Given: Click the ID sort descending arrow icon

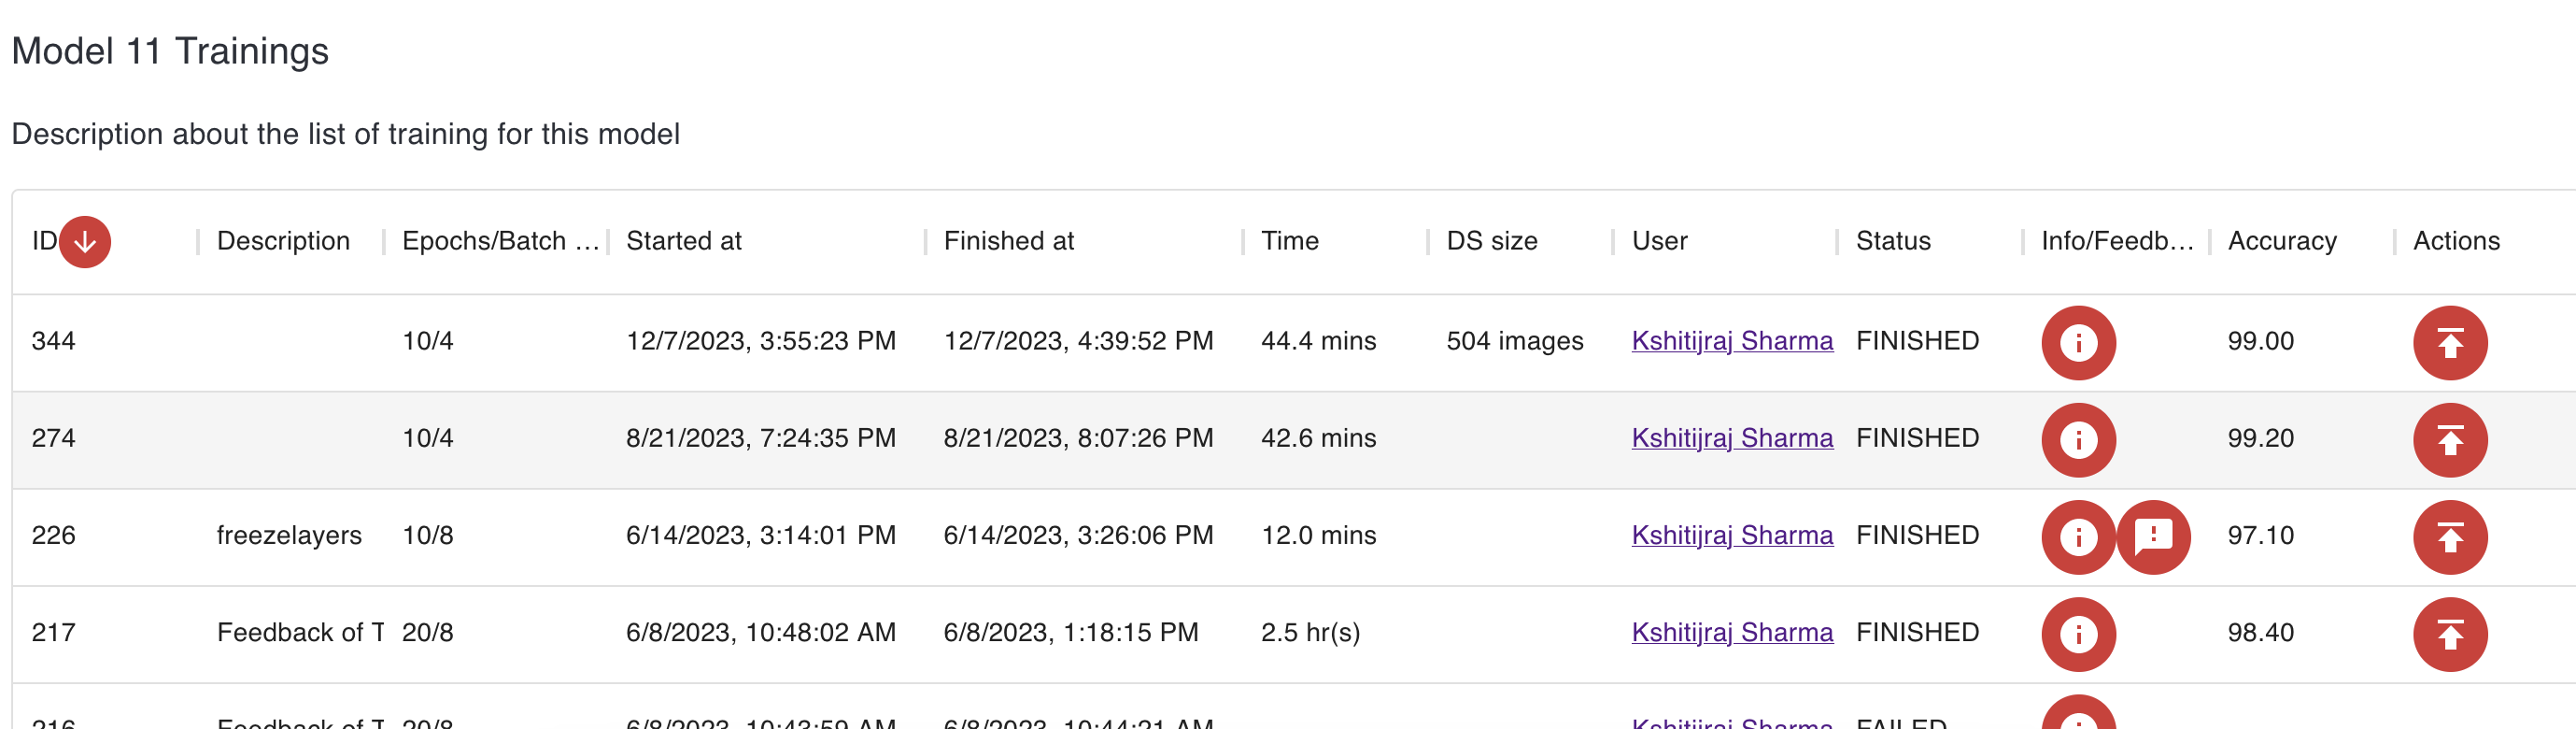Looking at the screenshot, I should pyautogui.click(x=85, y=242).
